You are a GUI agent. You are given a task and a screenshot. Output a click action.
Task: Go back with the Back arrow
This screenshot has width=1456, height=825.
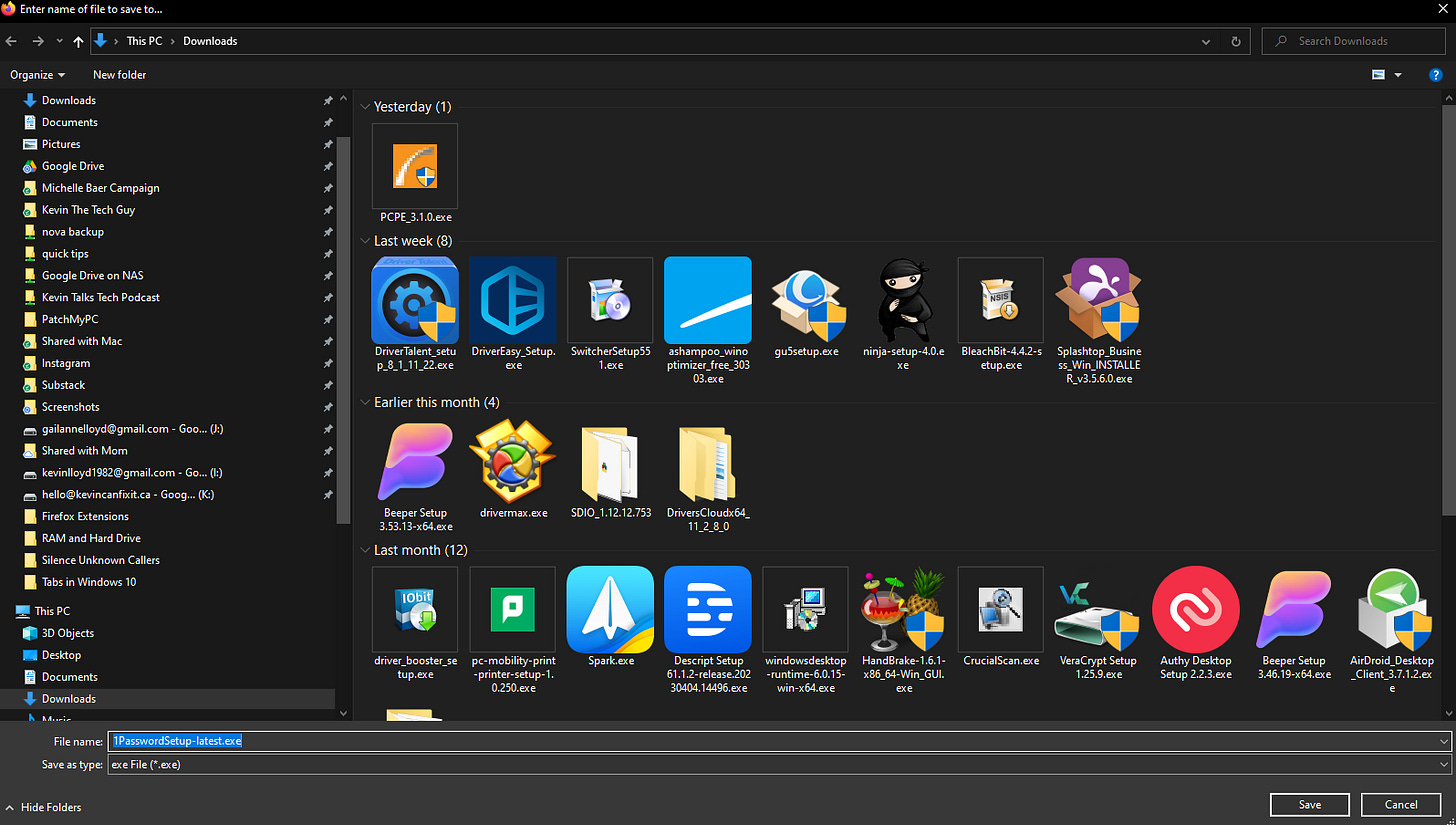[12, 41]
